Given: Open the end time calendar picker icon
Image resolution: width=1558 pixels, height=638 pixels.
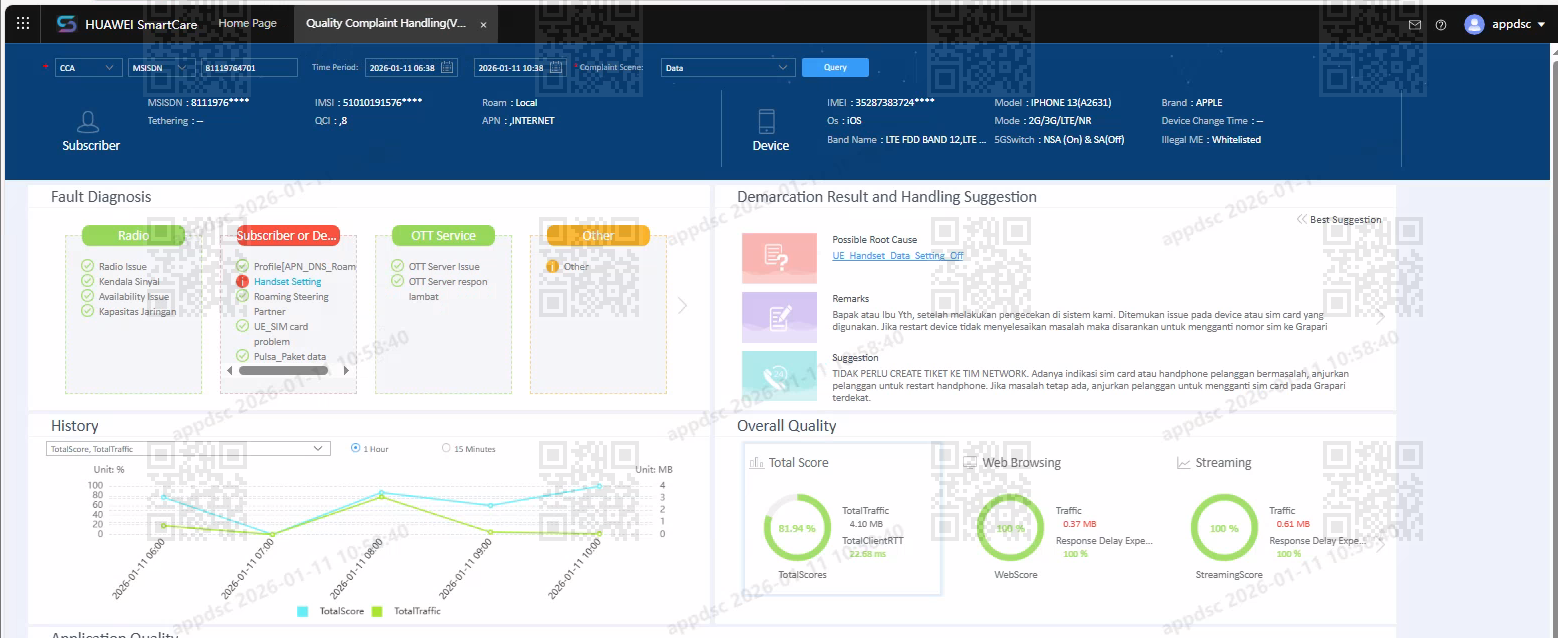Looking at the screenshot, I should pyautogui.click(x=558, y=67).
